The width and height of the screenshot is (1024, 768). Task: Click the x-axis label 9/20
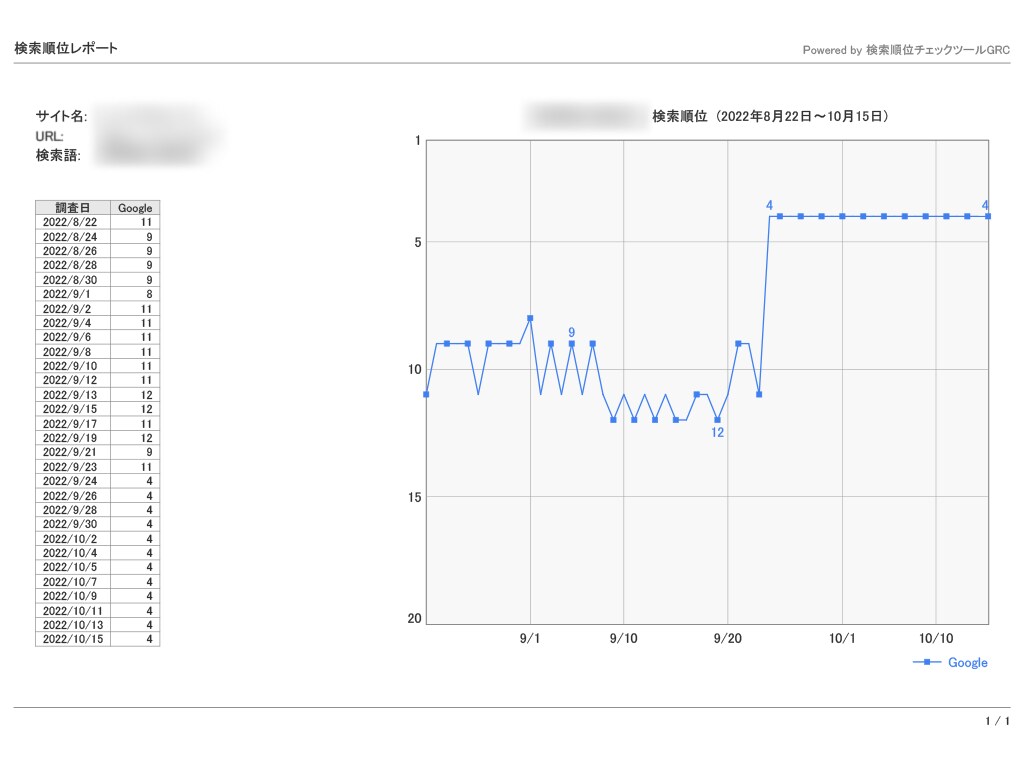728,638
